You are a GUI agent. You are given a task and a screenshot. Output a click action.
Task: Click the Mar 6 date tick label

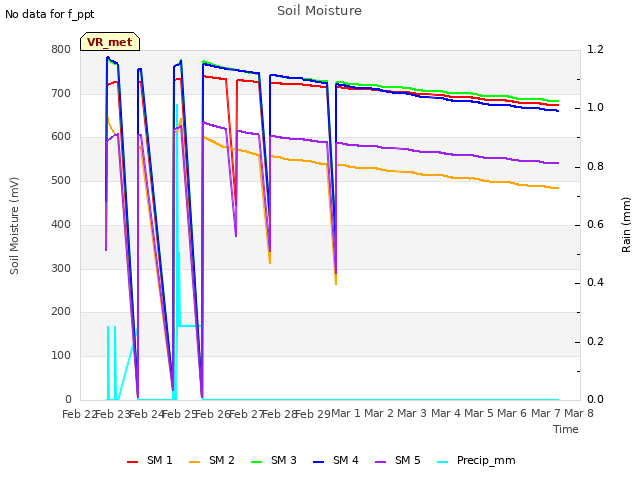pos(512,414)
